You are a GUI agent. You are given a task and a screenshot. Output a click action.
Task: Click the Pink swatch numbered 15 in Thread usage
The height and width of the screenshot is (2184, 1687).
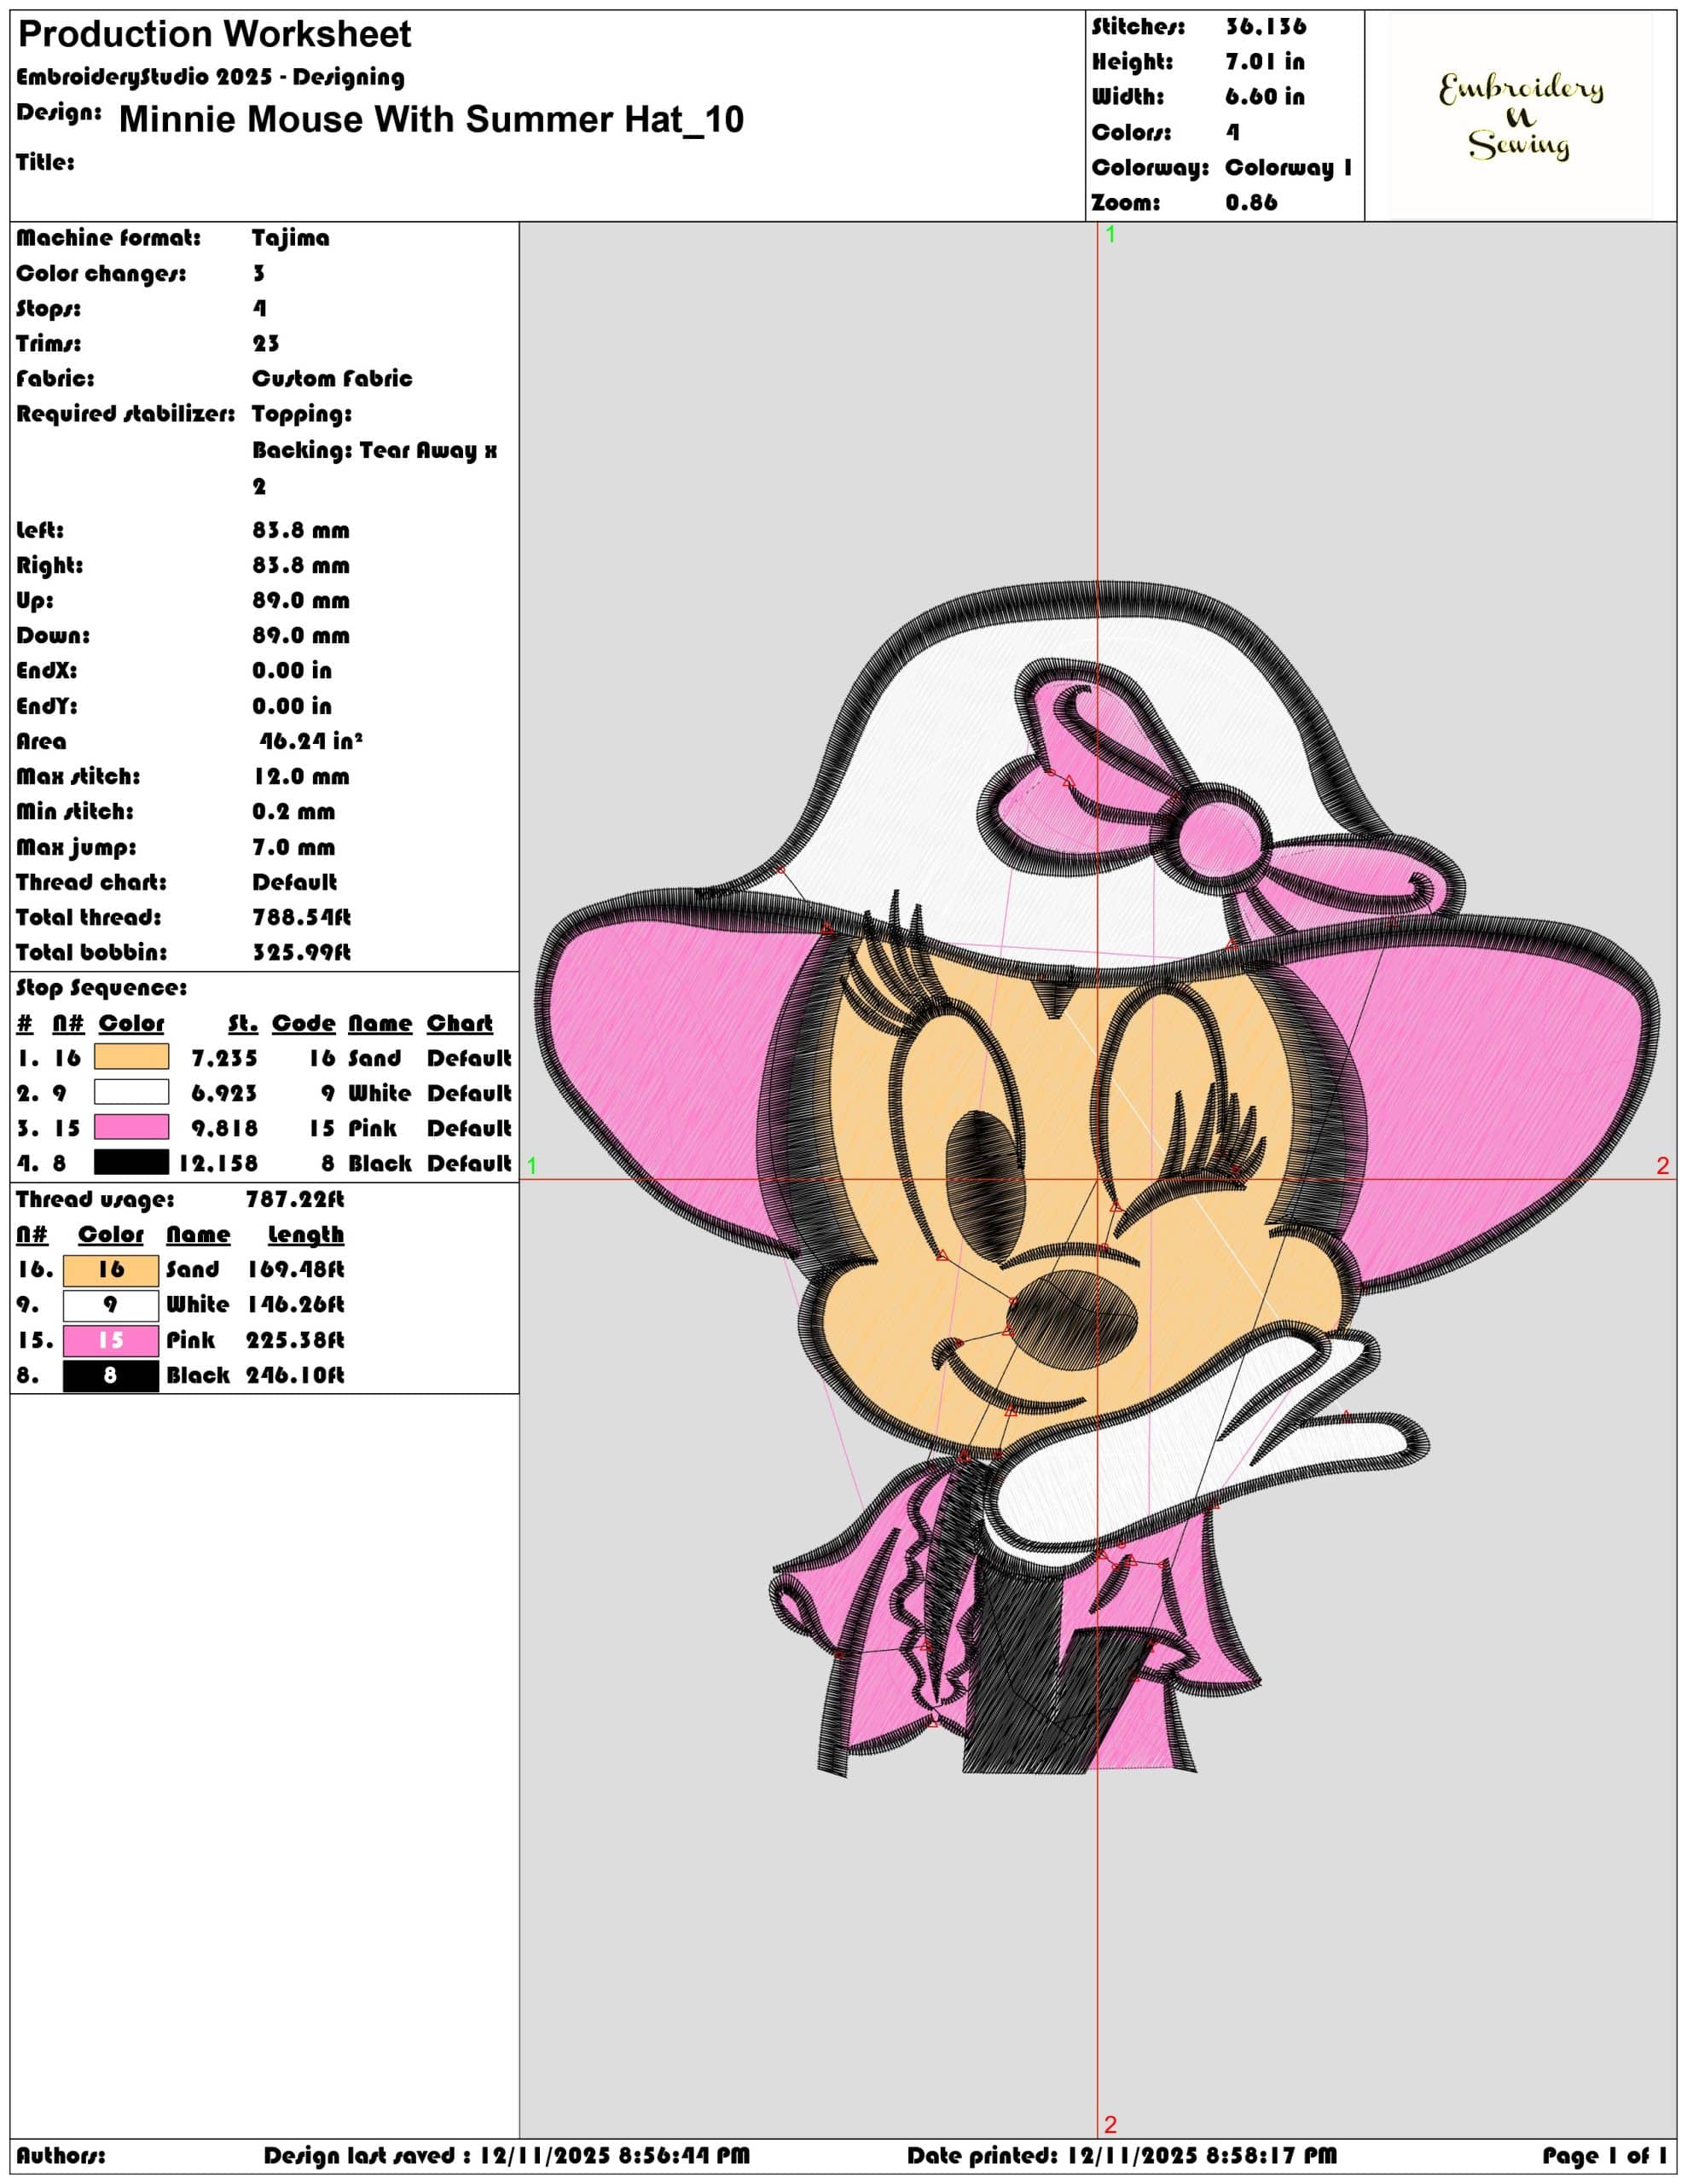(x=111, y=1340)
